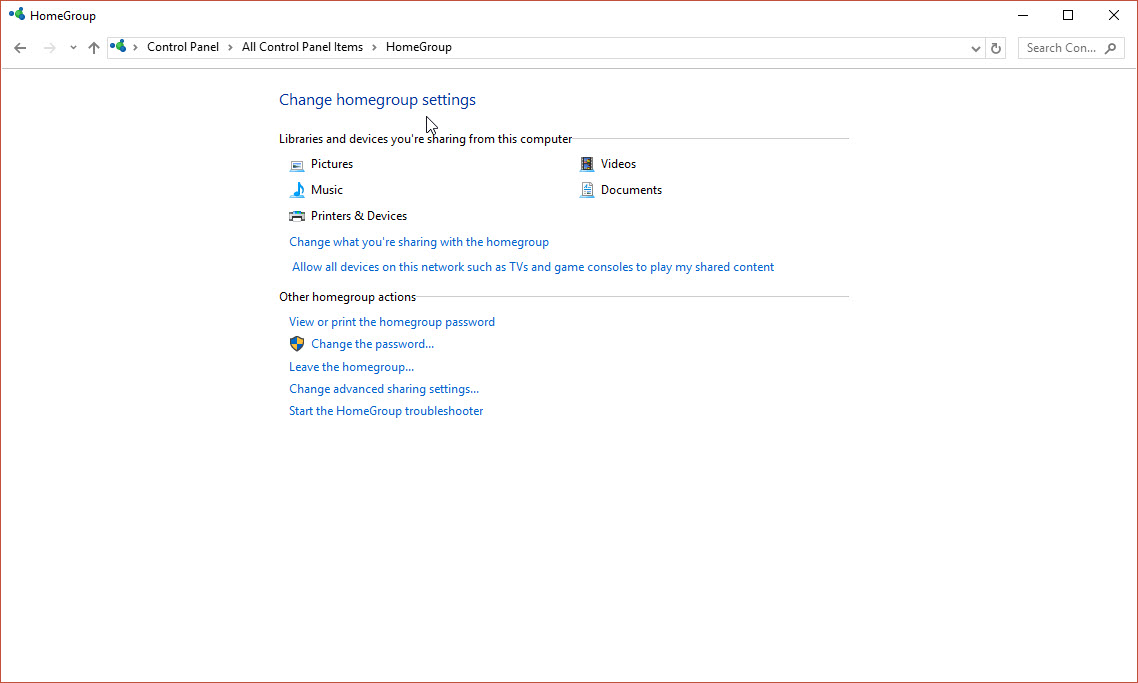1138x683 pixels.
Task: Click the Change homegroup settings heading
Action: click(377, 100)
